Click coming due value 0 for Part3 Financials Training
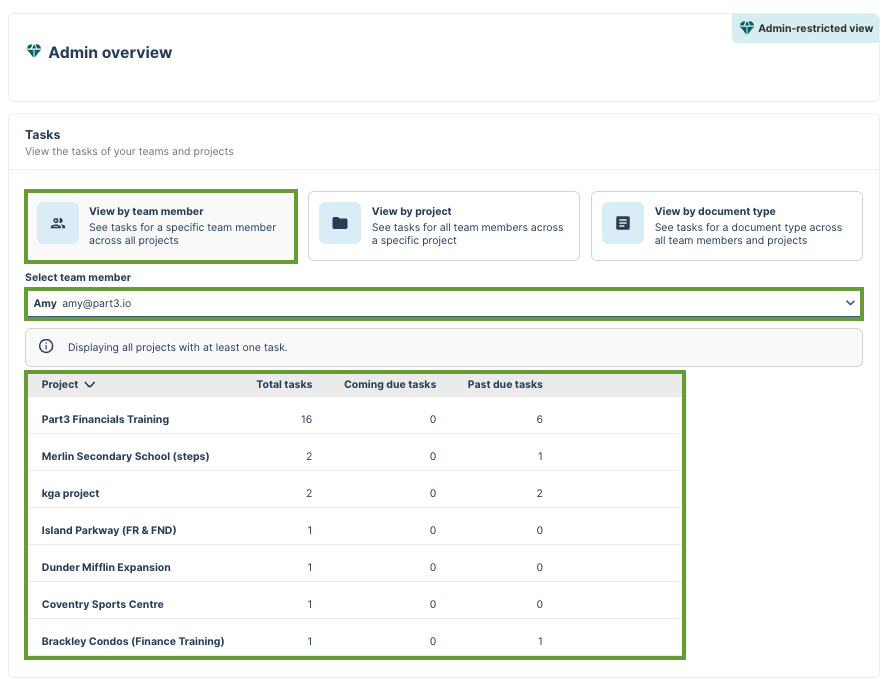This screenshot has height=694, width=894. pyautogui.click(x=433, y=419)
